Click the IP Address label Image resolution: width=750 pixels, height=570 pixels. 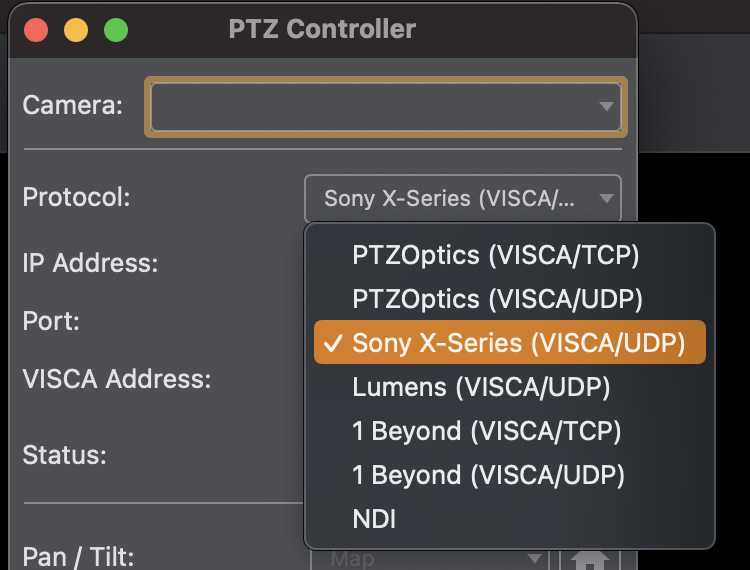pos(90,263)
